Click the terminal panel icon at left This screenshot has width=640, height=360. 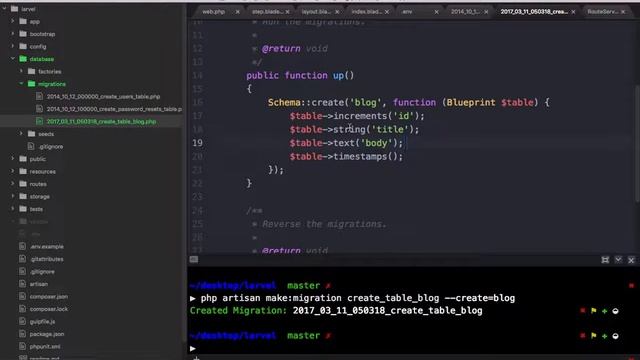(194, 260)
